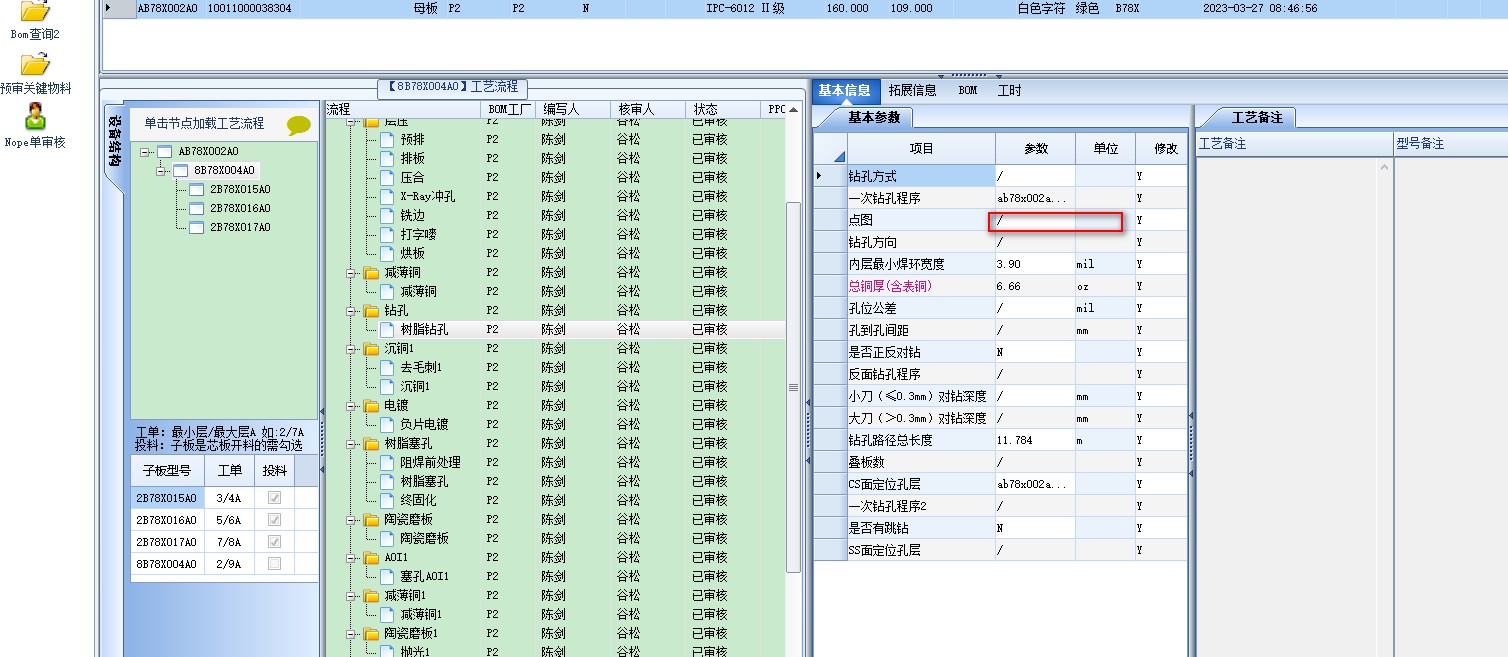This screenshot has width=1508, height=657.
Task: Edit the 内层最小焊环宽度 value 3.90
Action: point(1035,264)
